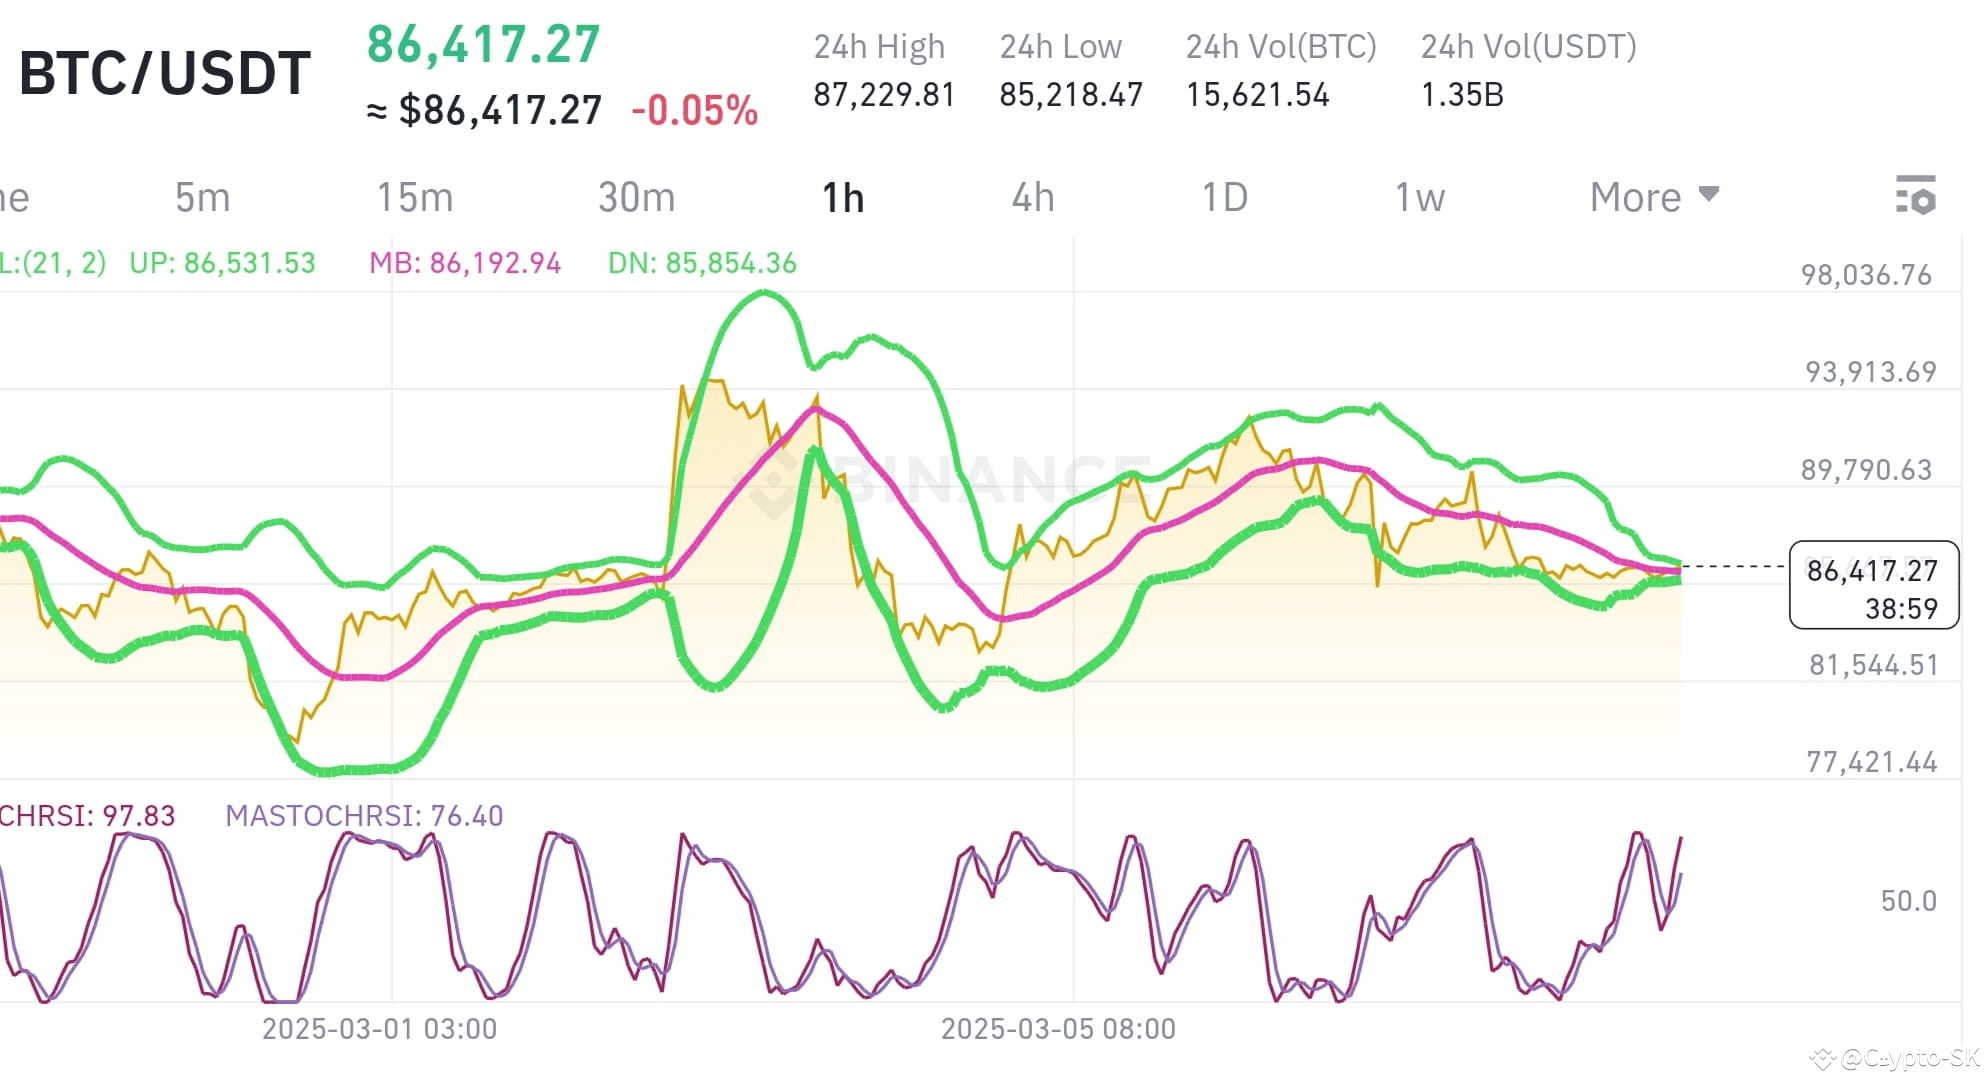Select the 15m interval
1988x1080 pixels.
tap(417, 197)
